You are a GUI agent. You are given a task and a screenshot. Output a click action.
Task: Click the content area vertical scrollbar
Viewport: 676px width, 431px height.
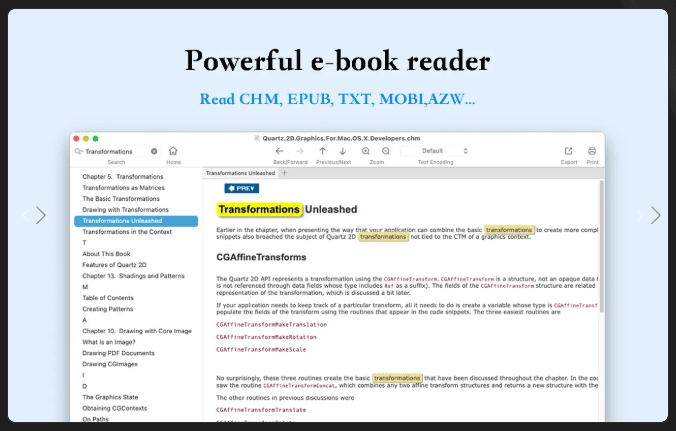tap(601, 246)
